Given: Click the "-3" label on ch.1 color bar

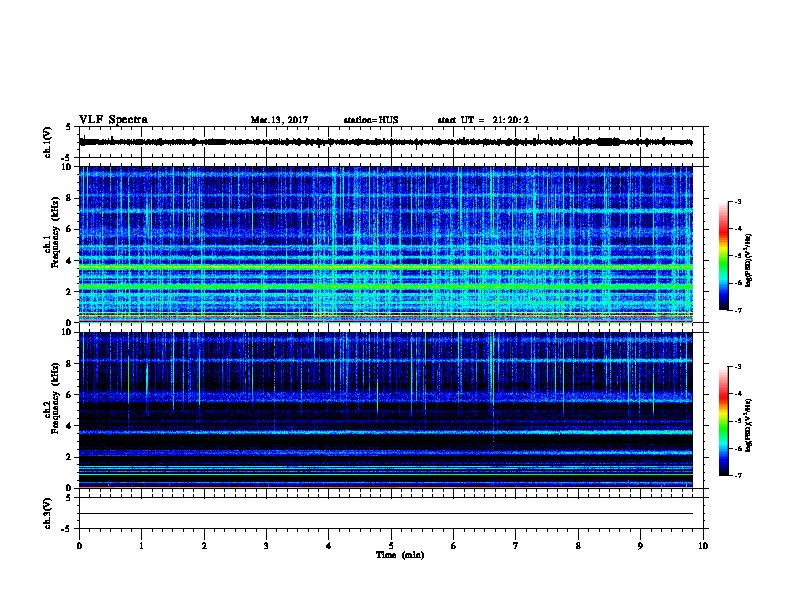Looking at the screenshot, I should (737, 201).
